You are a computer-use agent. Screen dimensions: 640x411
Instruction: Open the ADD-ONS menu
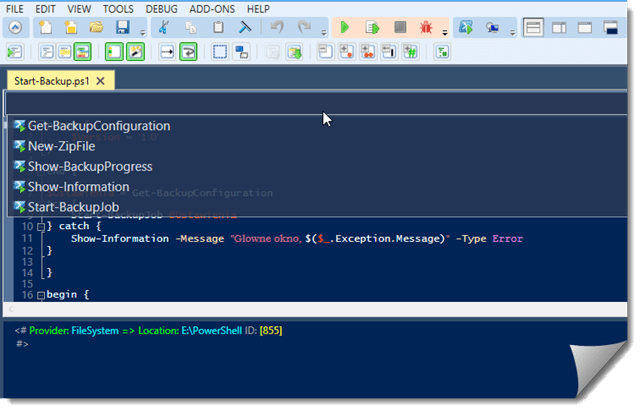pyautogui.click(x=215, y=8)
